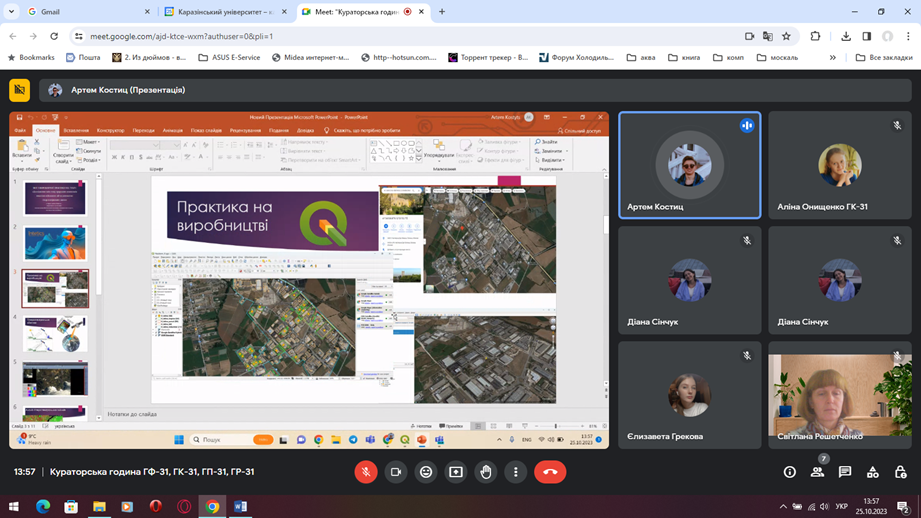
Task: Bookmark this page with star icon
Action: [786, 36]
